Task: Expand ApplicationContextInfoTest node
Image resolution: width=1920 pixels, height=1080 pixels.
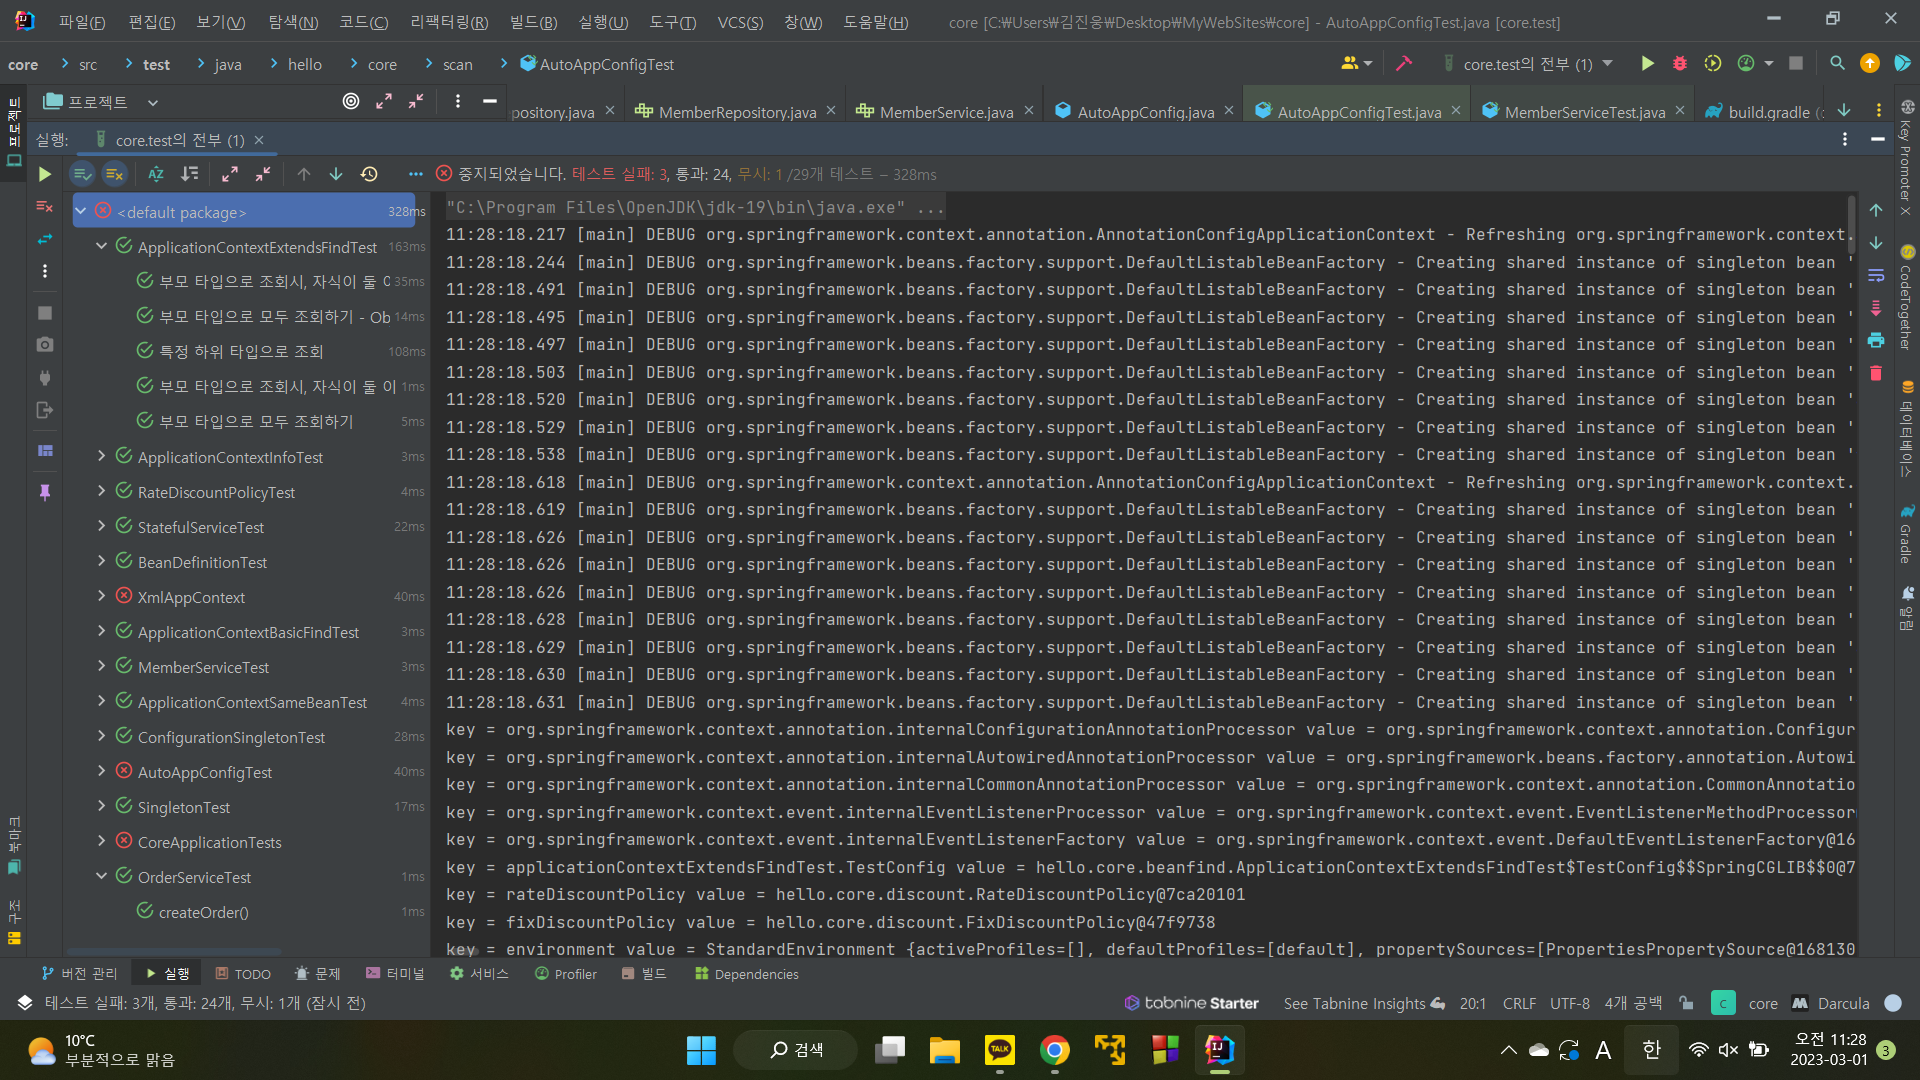Action: pos(101,456)
